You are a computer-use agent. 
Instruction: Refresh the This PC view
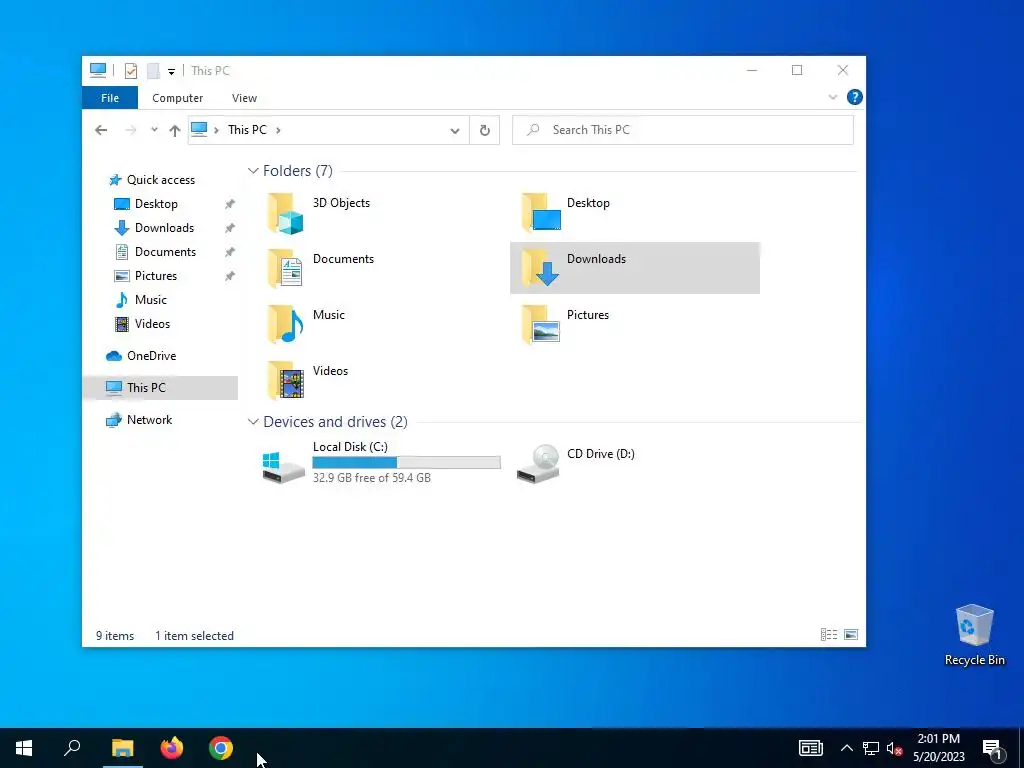[x=485, y=130]
